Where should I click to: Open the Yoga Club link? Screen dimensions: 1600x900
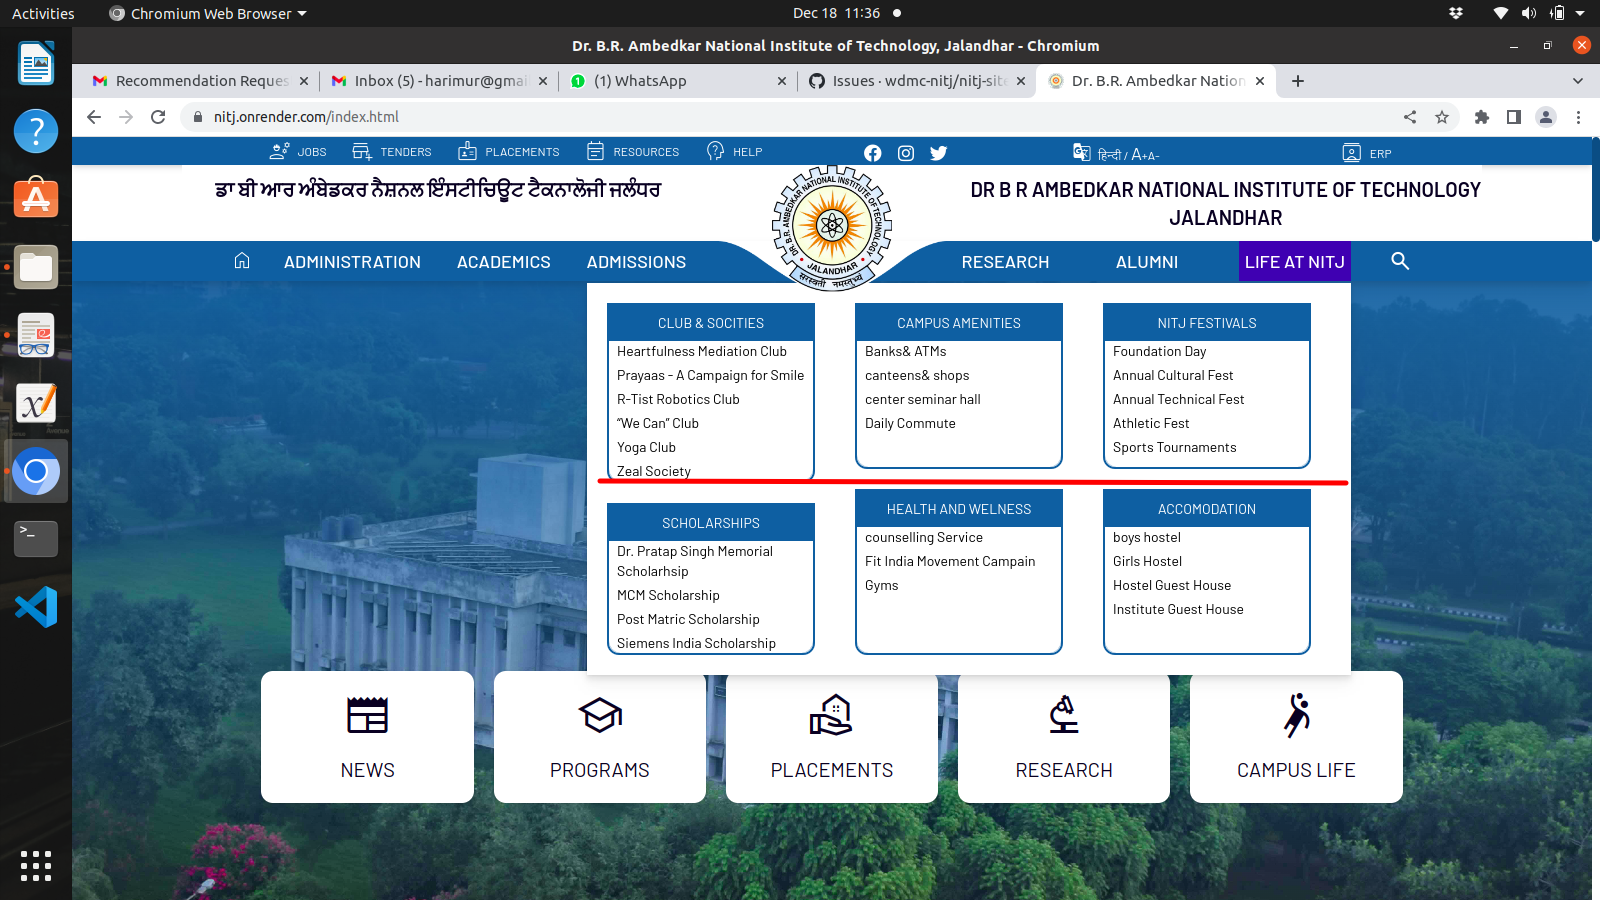pyautogui.click(x=645, y=446)
